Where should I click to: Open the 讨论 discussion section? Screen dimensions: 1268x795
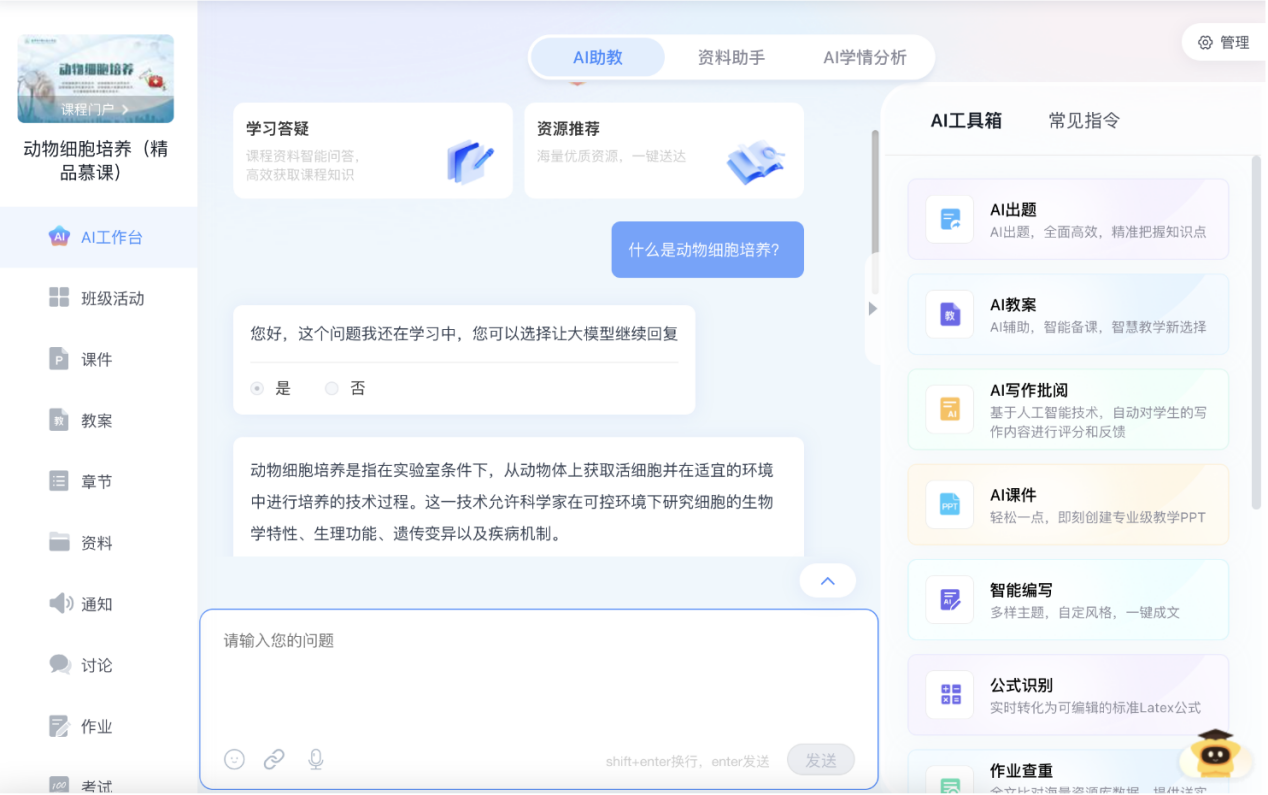[x=80, y=665]
